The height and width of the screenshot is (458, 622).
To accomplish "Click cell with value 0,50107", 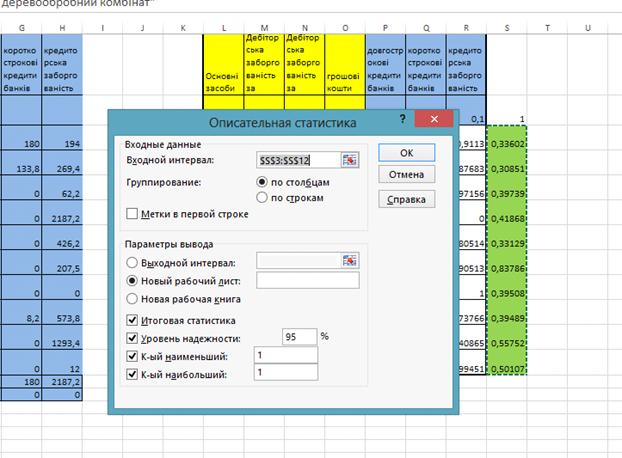I will coord(507,362).
